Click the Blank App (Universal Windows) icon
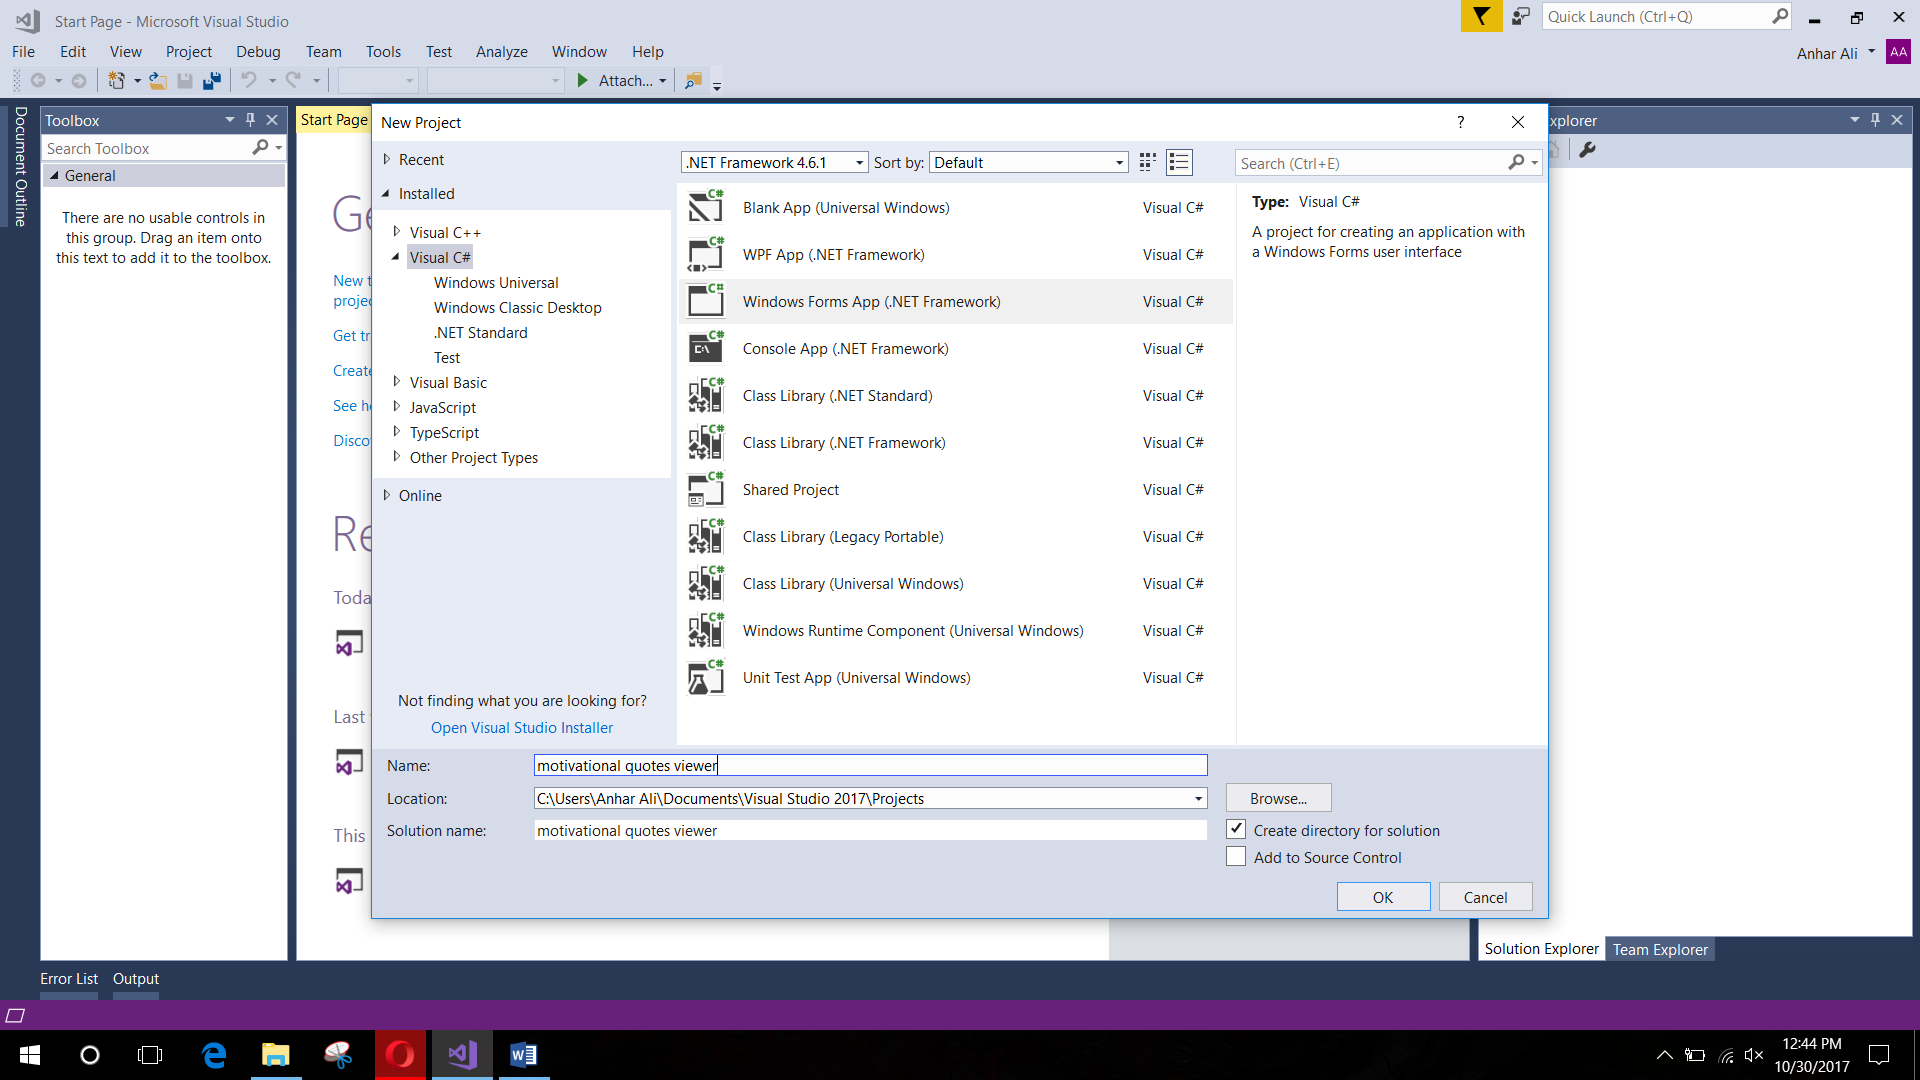1920x1080 pixels. point(706,207)
